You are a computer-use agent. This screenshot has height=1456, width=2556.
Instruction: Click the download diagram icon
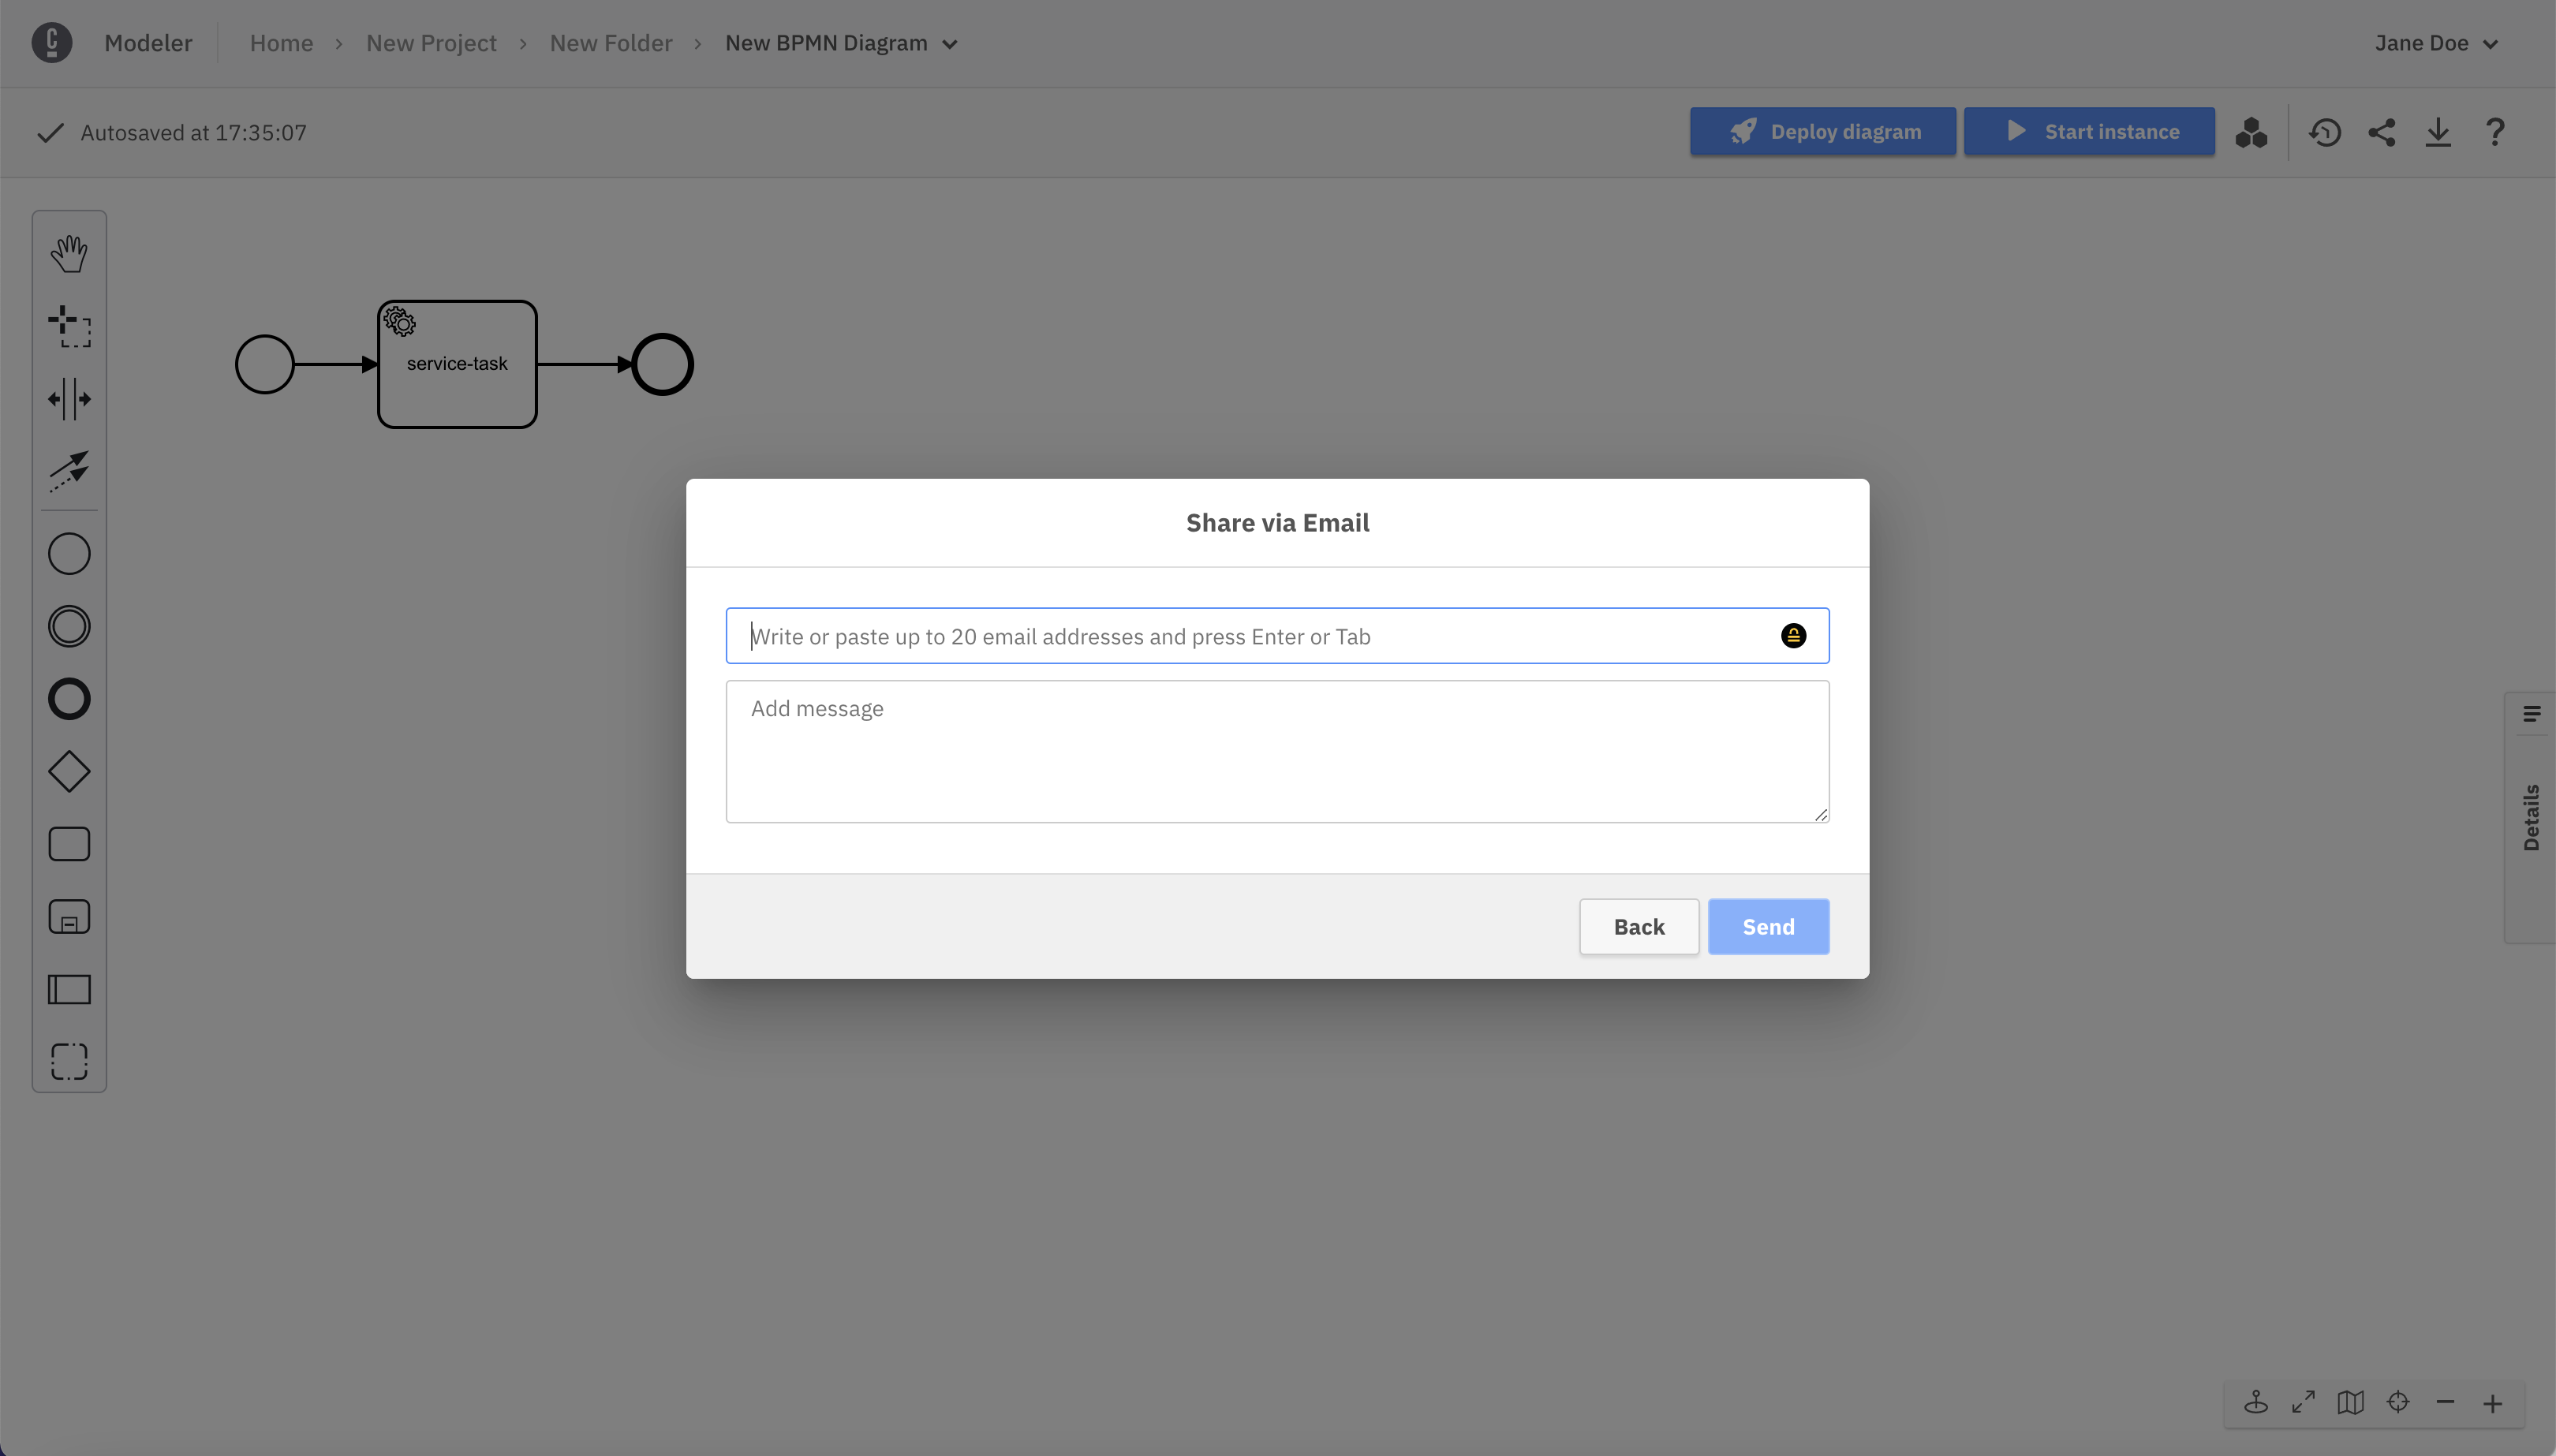click(x=2438, y=133)
